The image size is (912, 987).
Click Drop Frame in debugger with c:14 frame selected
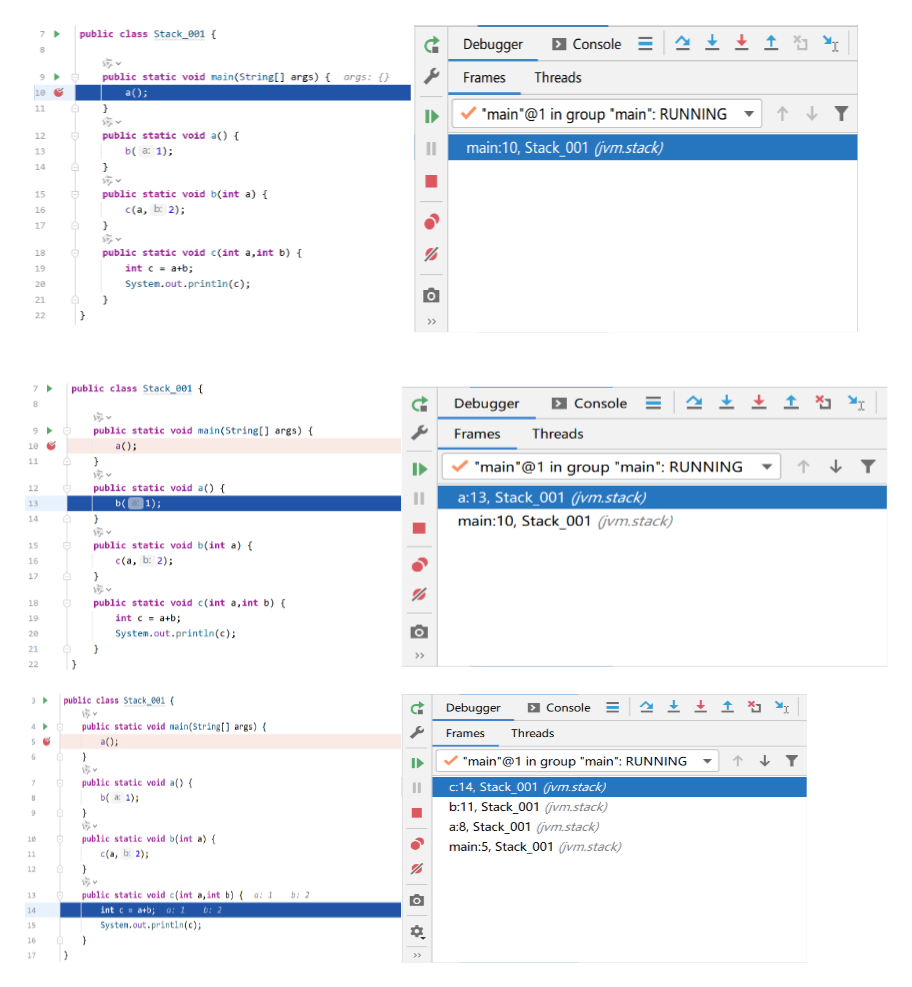coord(754,707)
